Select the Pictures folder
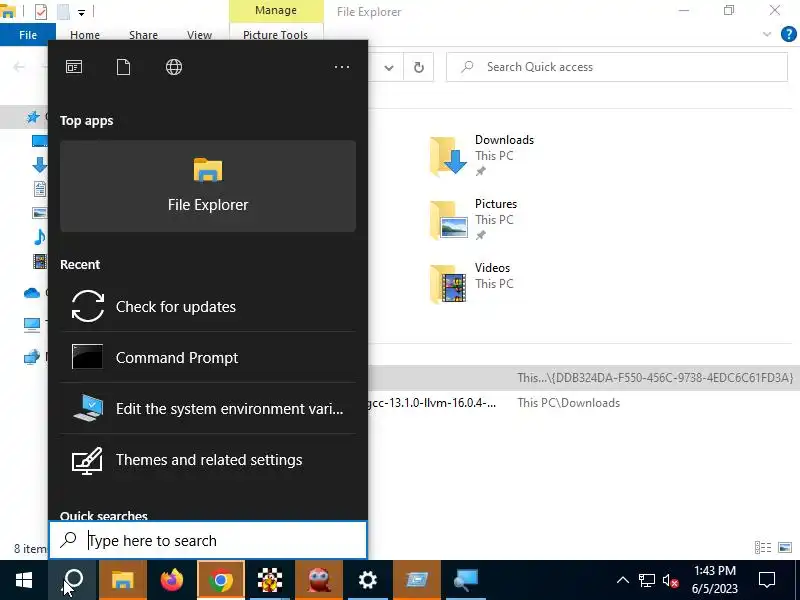 [x=473, y=219]
